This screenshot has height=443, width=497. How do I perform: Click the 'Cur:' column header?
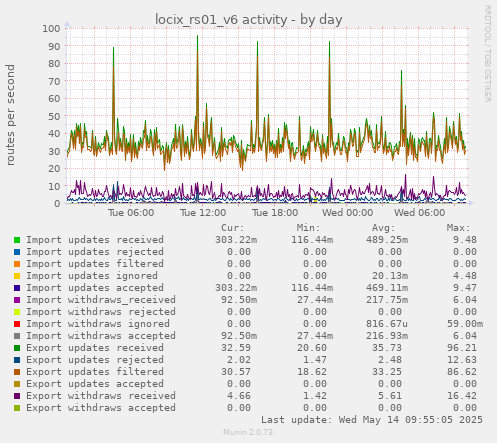233,228
